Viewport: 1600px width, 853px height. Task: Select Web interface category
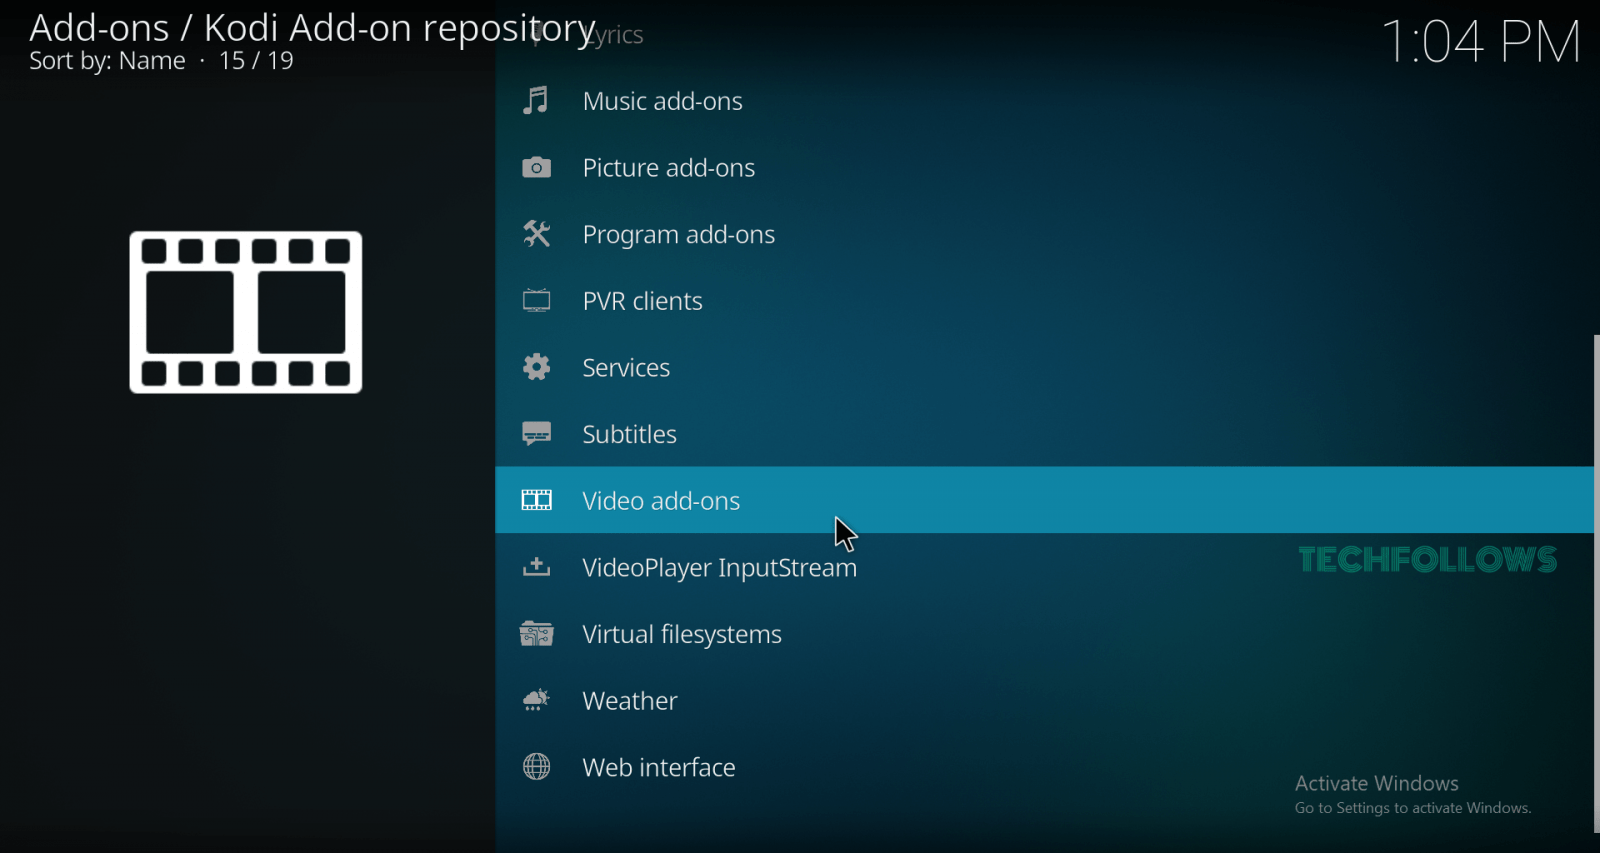point(1044,767)
